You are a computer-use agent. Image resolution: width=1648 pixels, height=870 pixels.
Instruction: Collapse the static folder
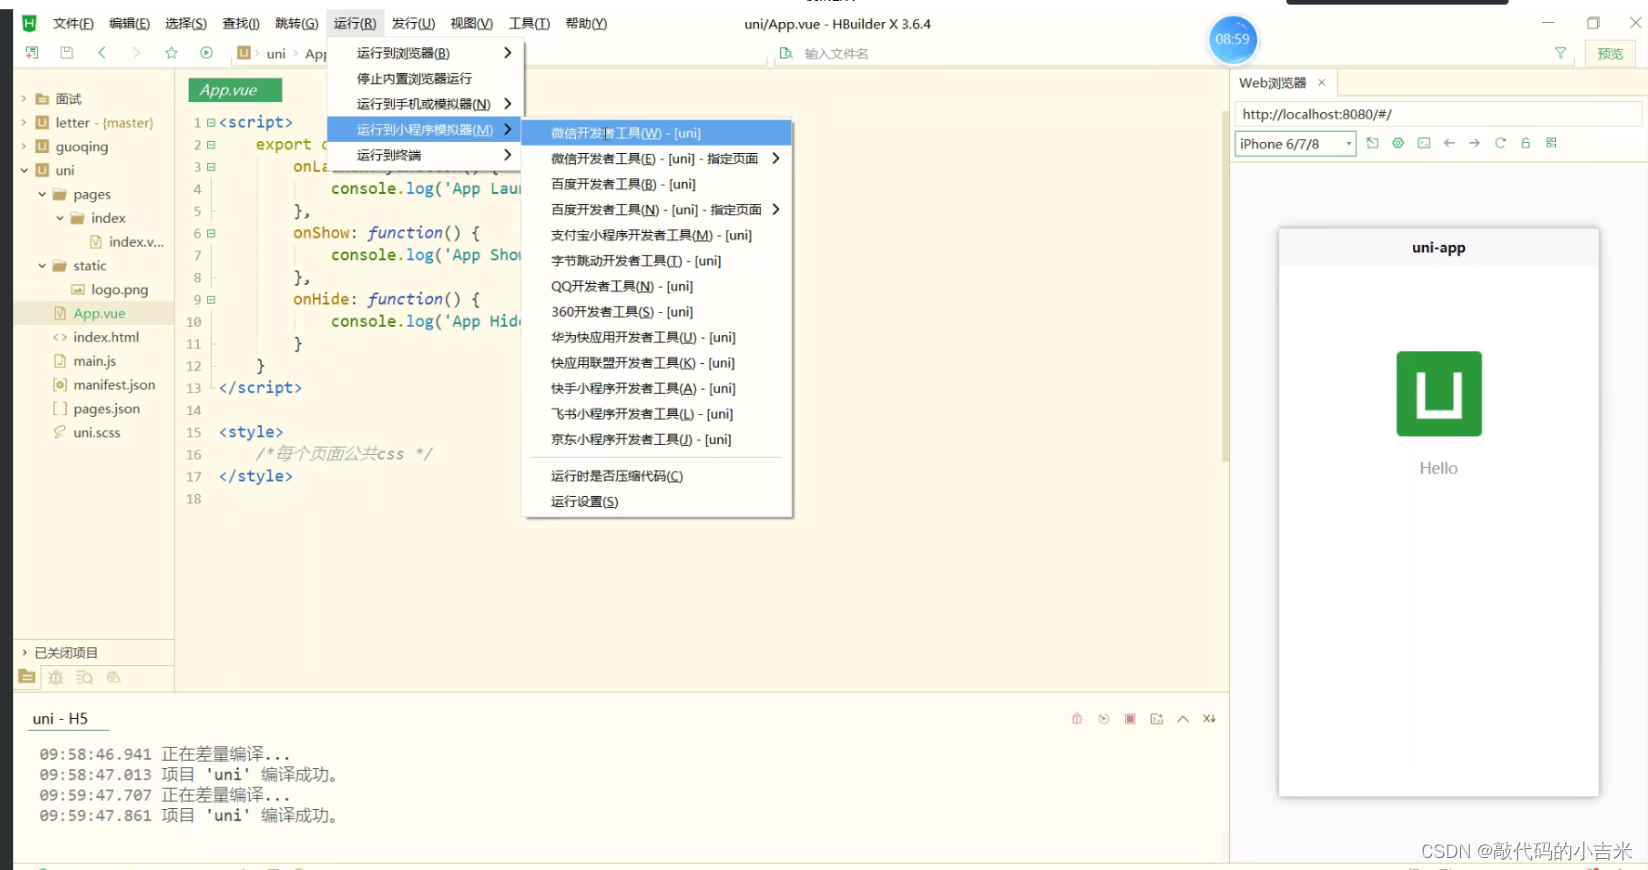click(42, 266)
